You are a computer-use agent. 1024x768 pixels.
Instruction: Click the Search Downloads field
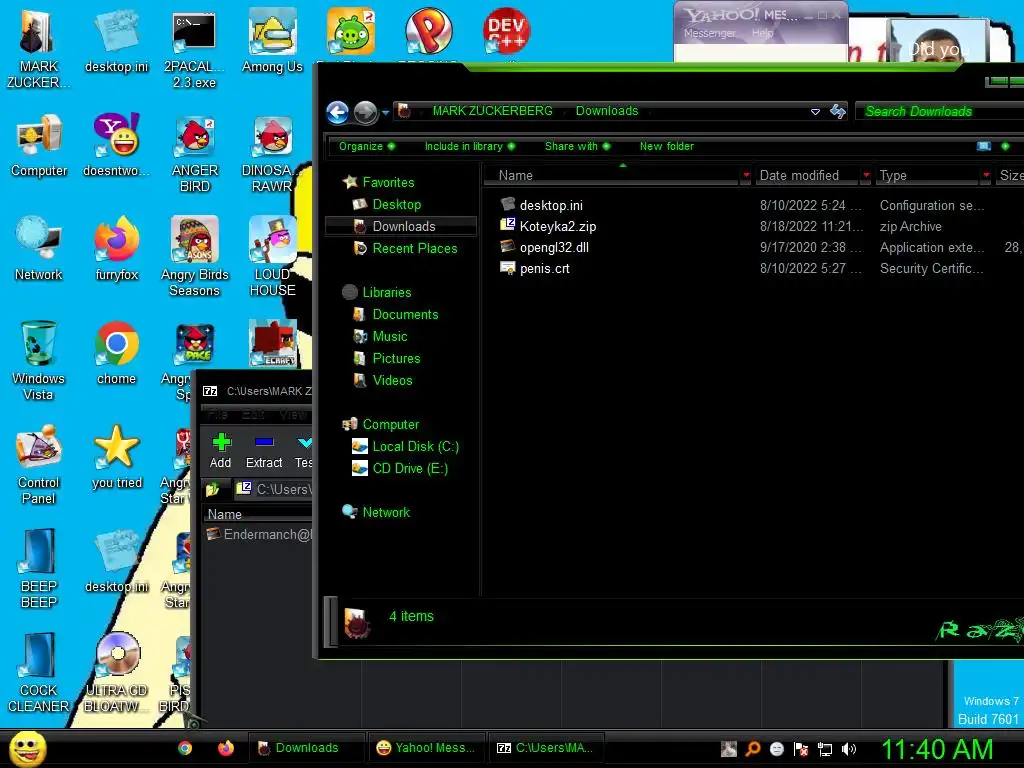click(x=939, y=112)
